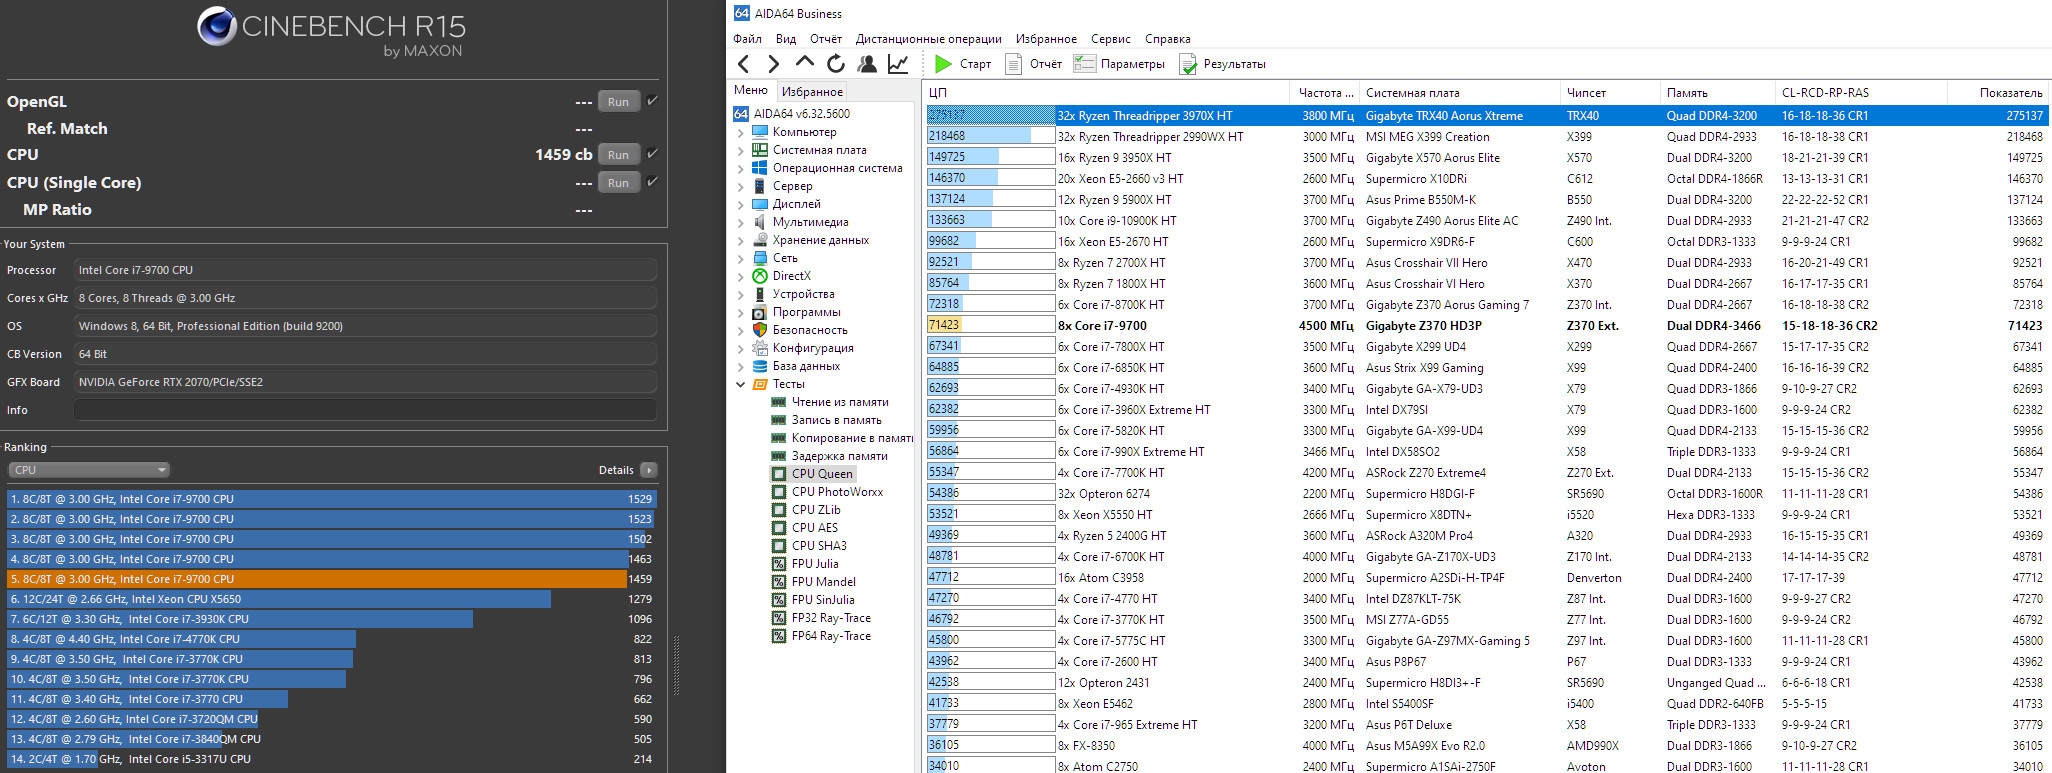Open the Cinebench ranking CPU dropdown
The width and height of the screenshot is (2052, 773).
89,470
